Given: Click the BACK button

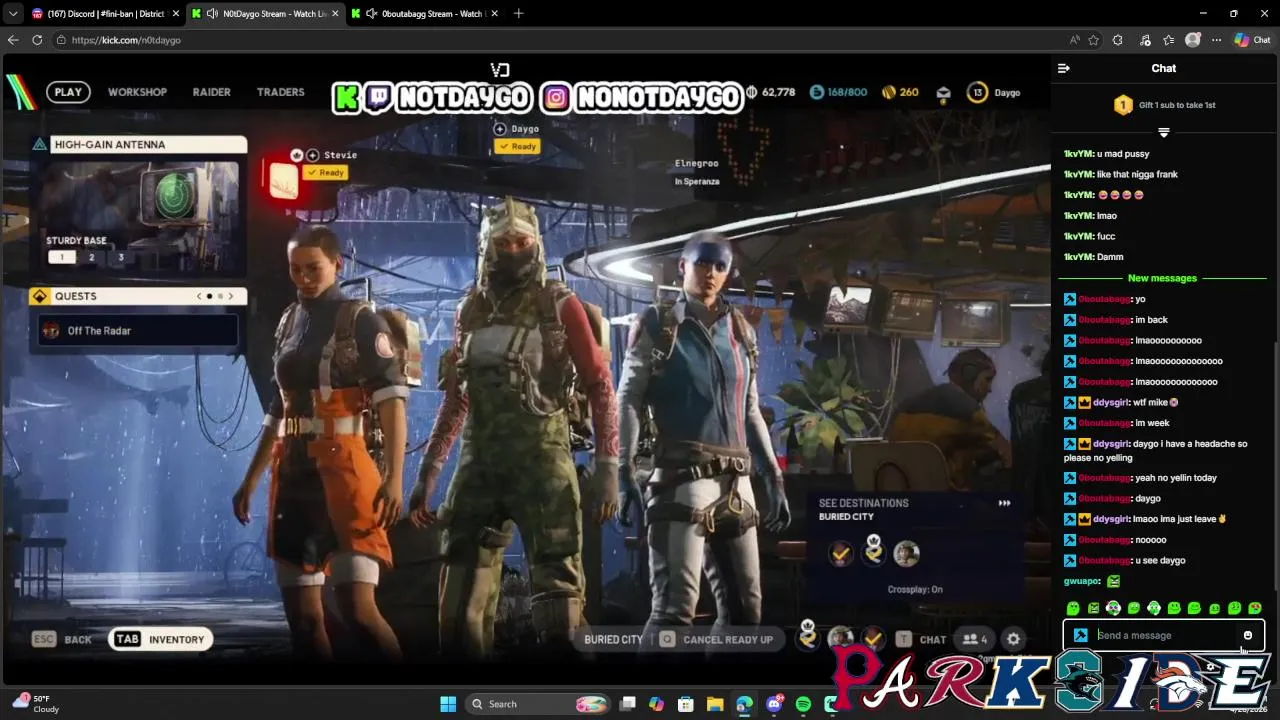Looking at the screenshot, I should tap(62, 640).
